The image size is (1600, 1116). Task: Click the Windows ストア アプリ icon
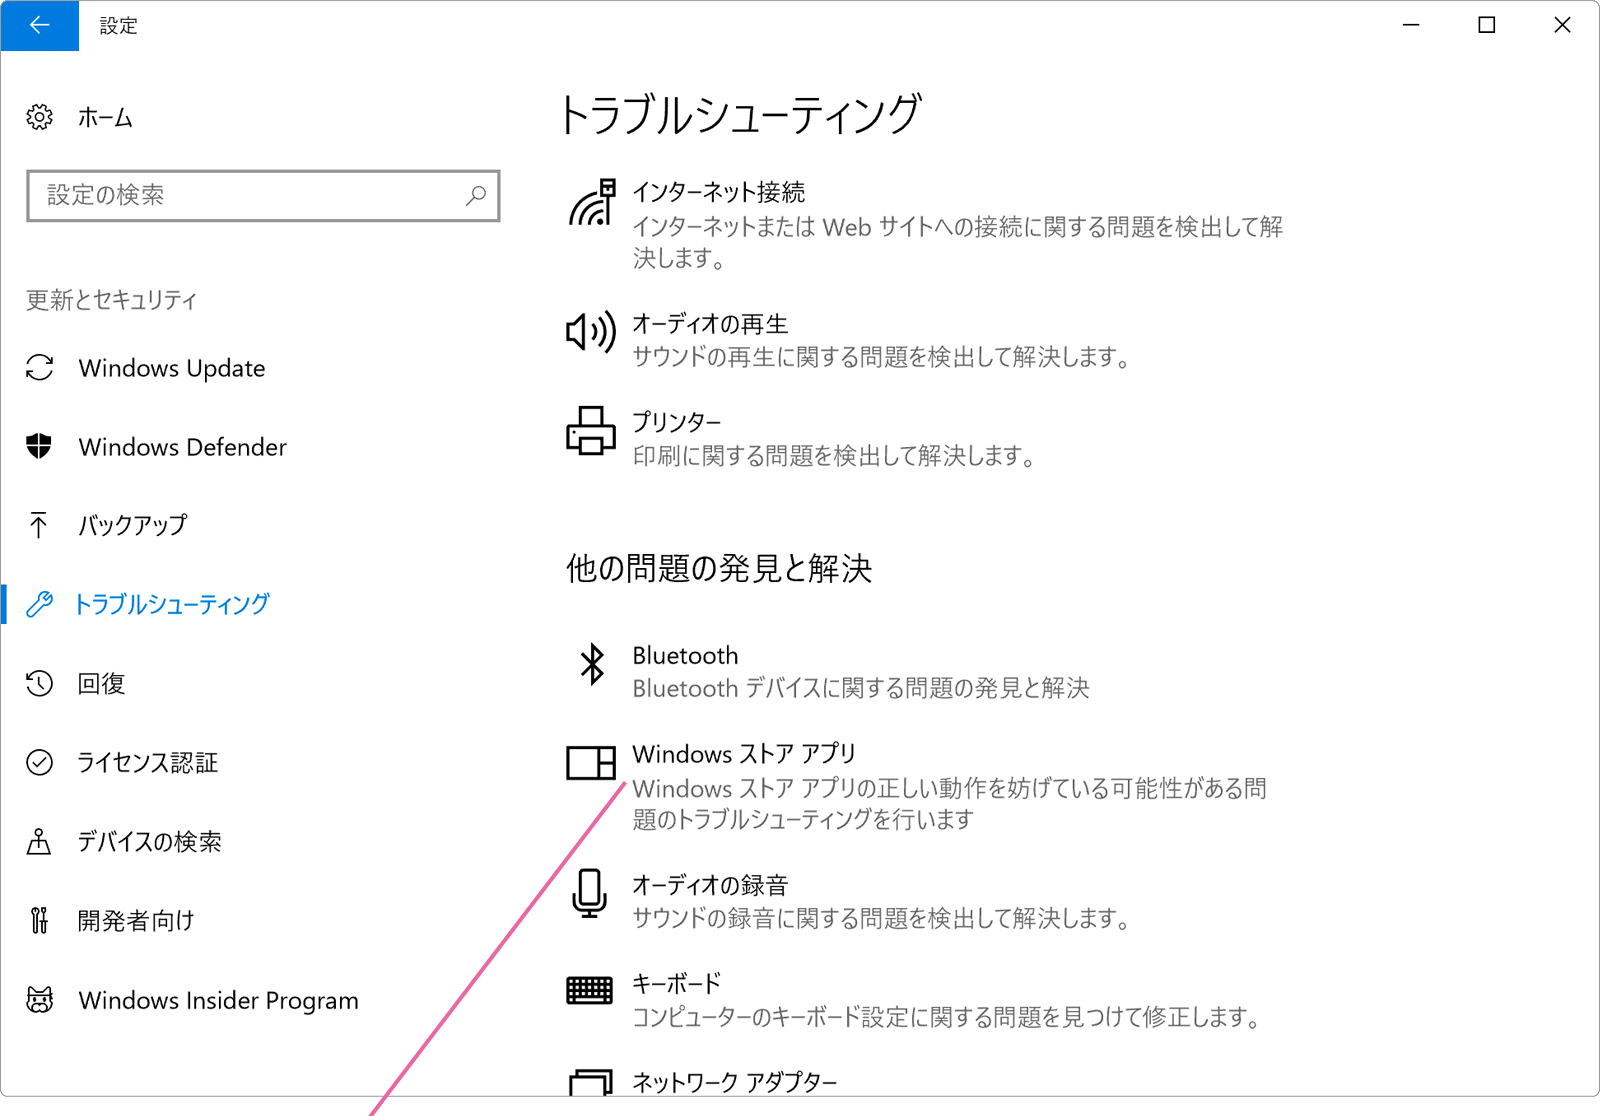[x=591, y=762]
